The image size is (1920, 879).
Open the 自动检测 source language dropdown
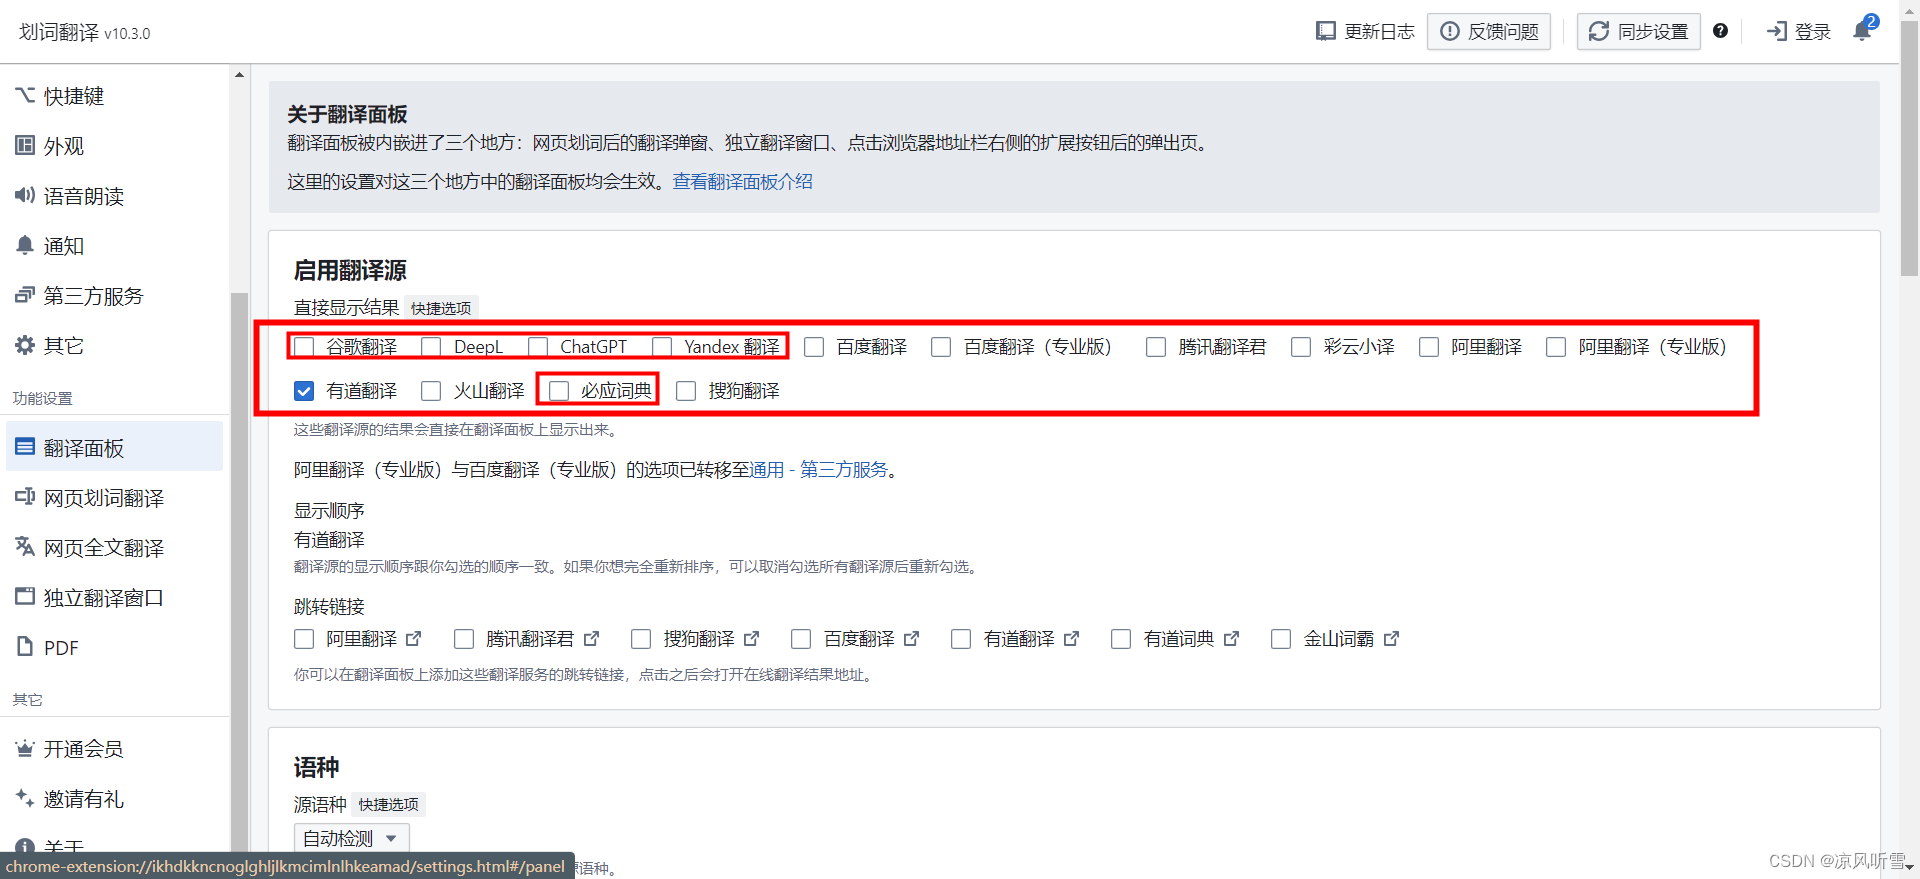[351, 838]
